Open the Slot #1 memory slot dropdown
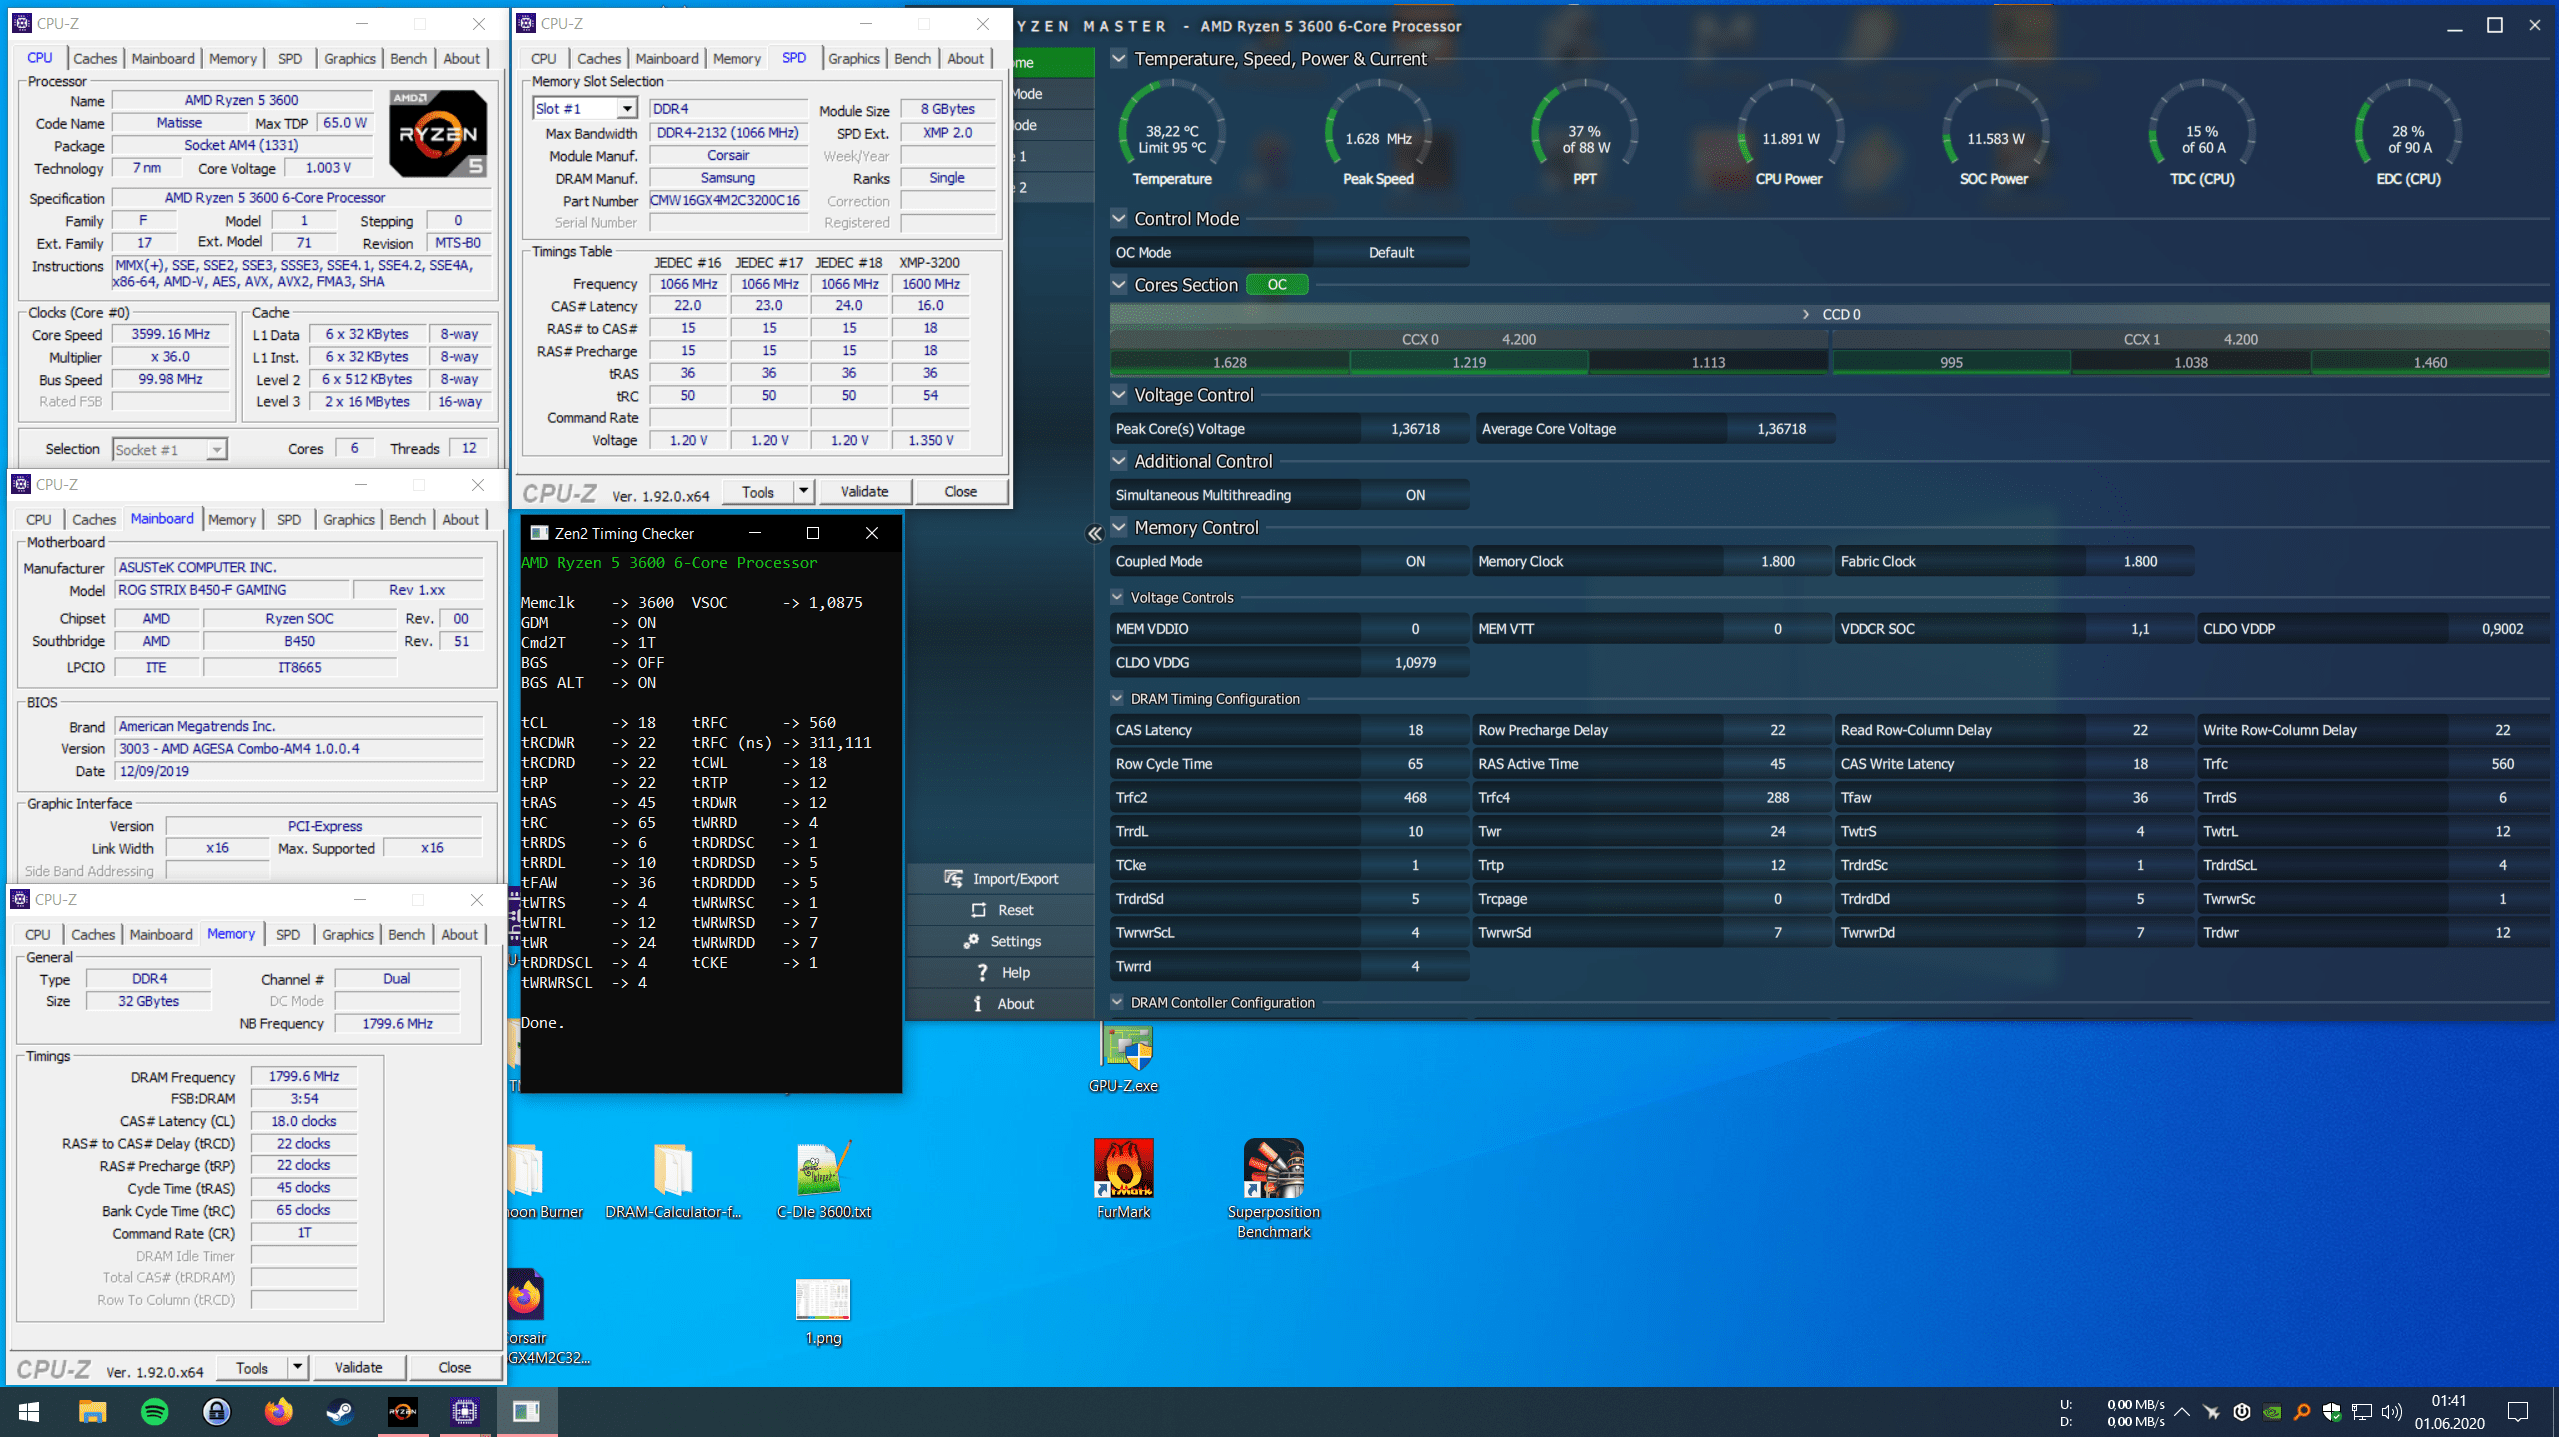The width and height of the screenshot is (2559, 1437). tap(626, 109)
